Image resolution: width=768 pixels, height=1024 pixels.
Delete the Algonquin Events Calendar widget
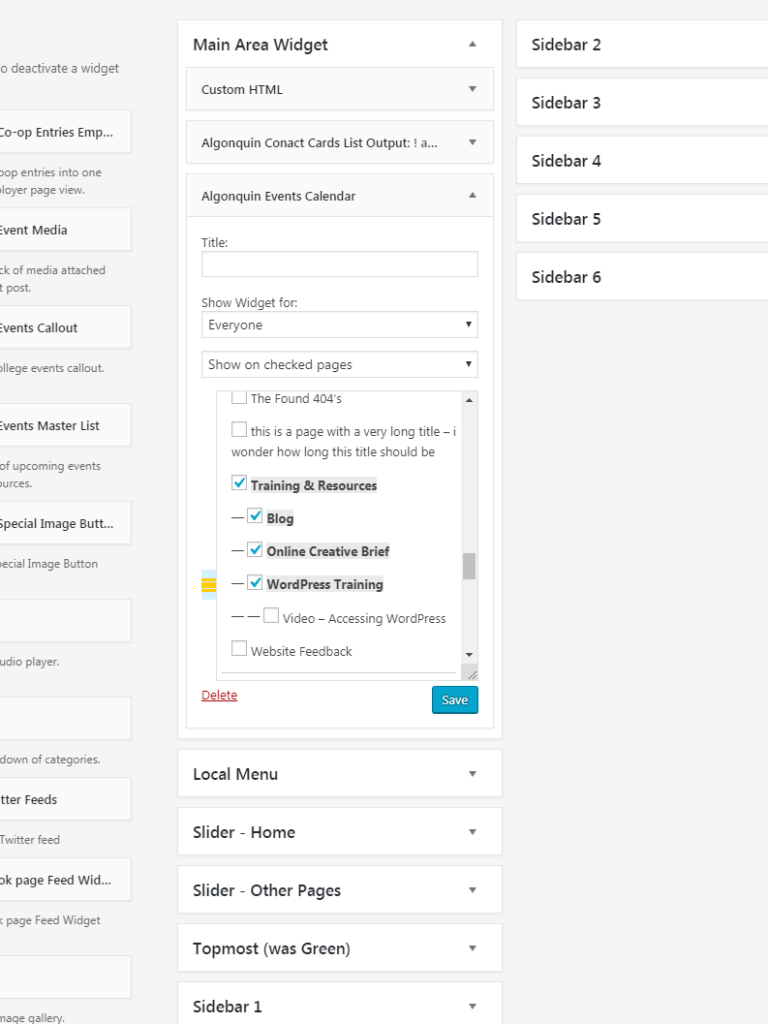click(219, 695)
